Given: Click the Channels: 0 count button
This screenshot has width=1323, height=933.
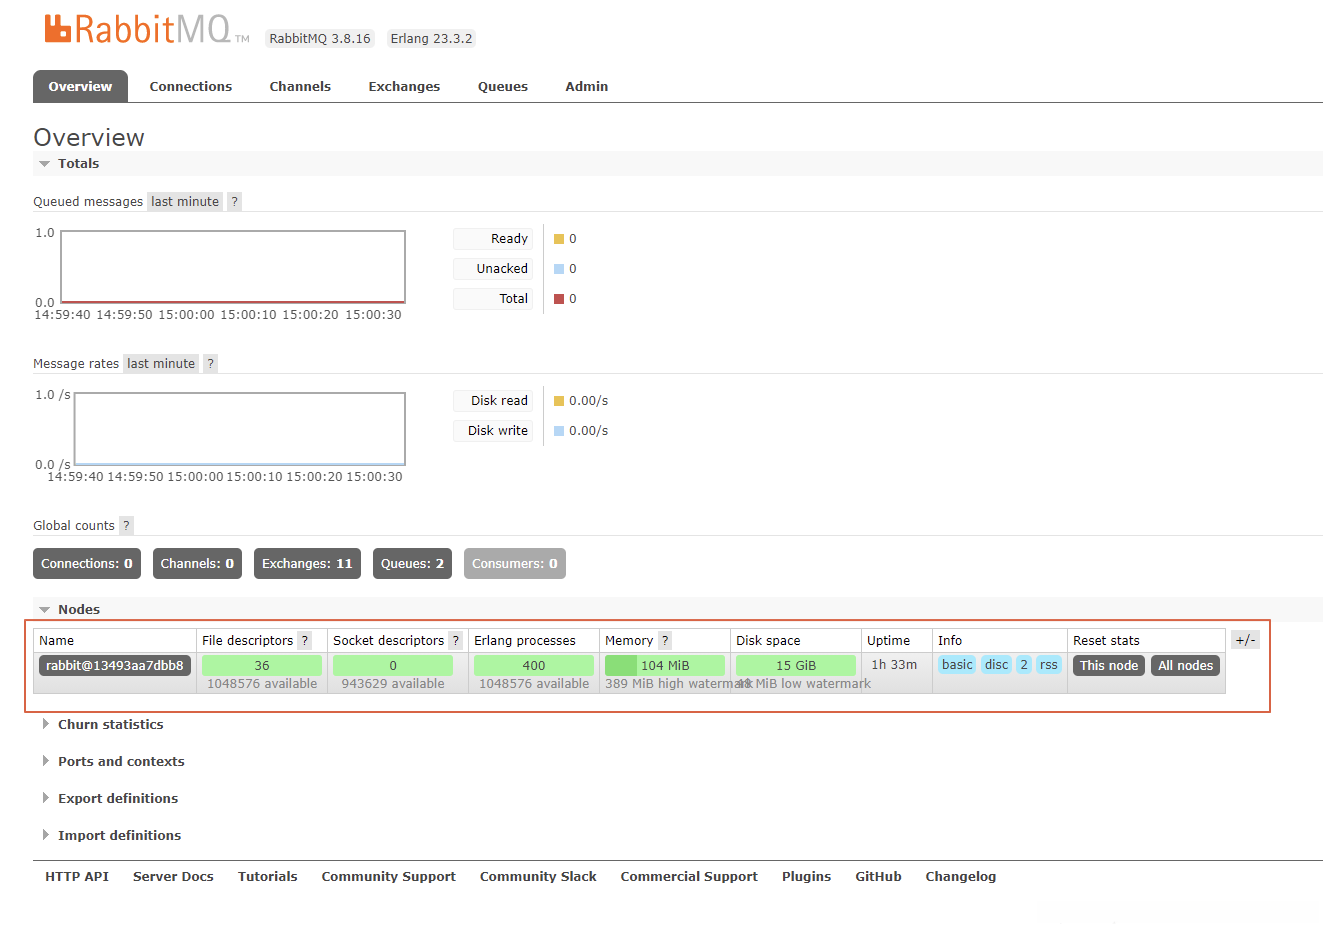Looking at the screenshot, I should pos(197,564).
